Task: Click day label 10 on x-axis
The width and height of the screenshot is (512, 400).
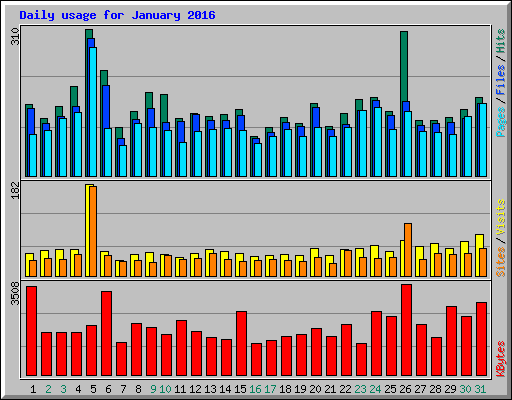Action: (x=165, y=389)
